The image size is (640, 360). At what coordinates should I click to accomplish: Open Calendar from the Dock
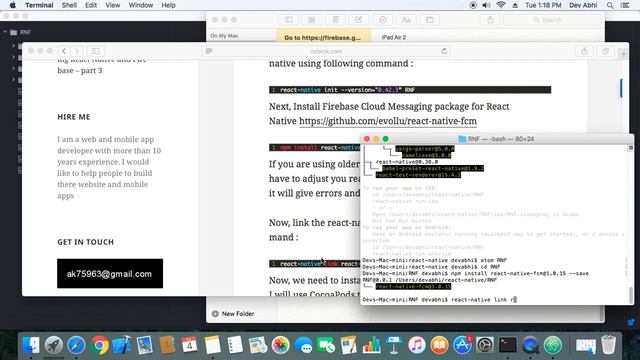pyautogui.click(x=189, y=345)
